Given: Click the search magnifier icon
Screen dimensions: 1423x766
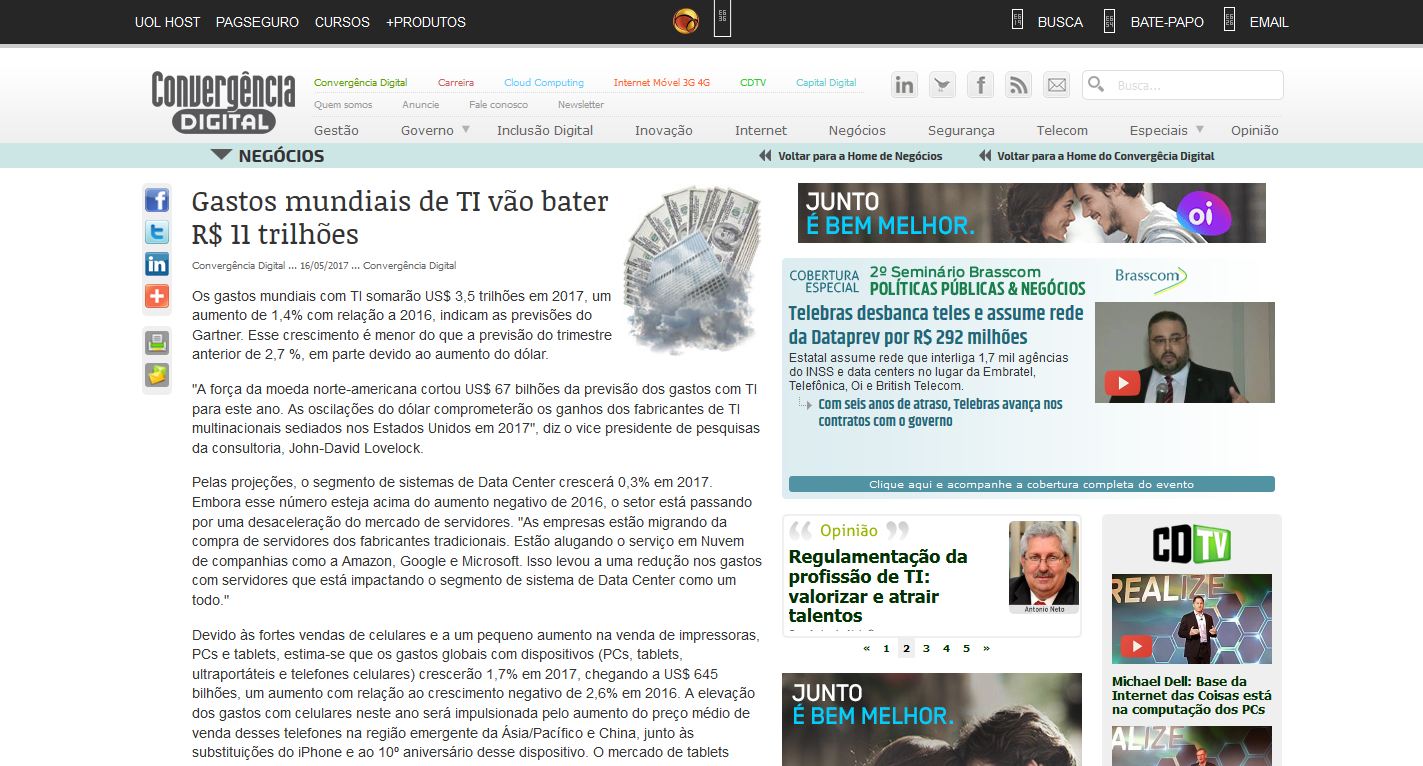Looking at the screenshot, I should [x=1096, y=84].
